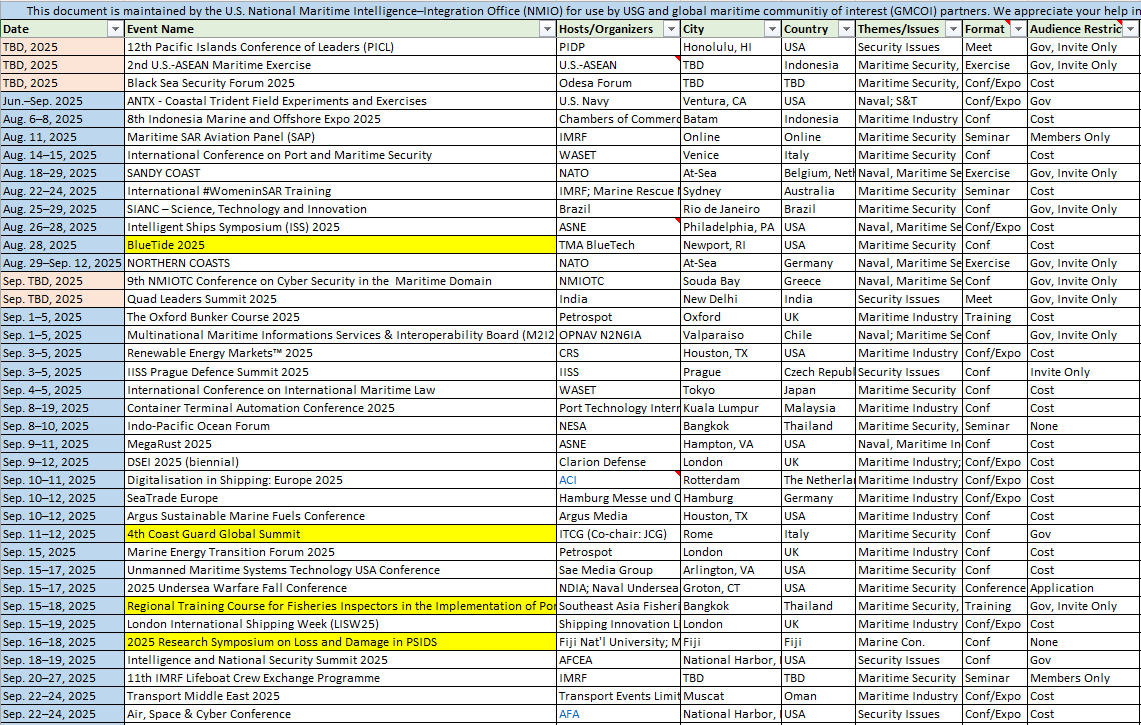
Task: Select the Intelligent Ships Symposium (ISS) 2025 cell
Action: (x=341, y=227)
